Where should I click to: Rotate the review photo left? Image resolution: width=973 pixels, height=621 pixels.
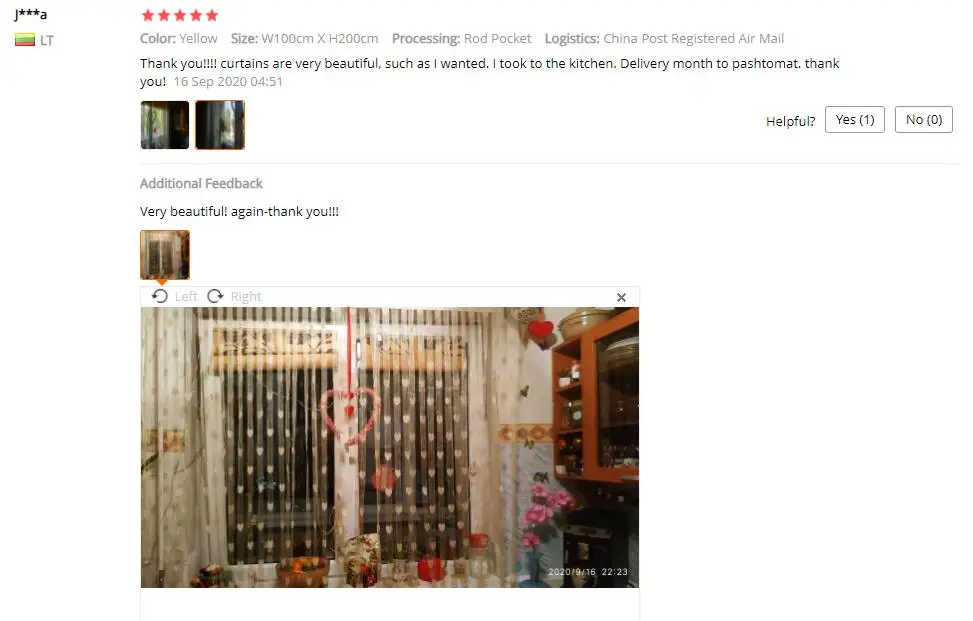159,297
